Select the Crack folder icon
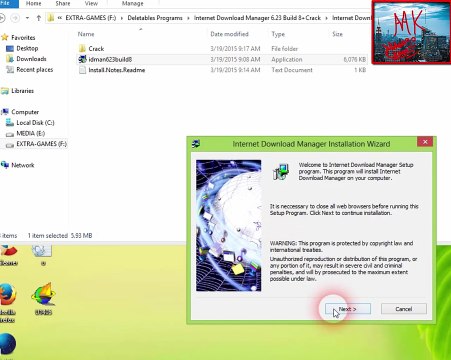Screen dimensions: 451x360 [82, 49]
